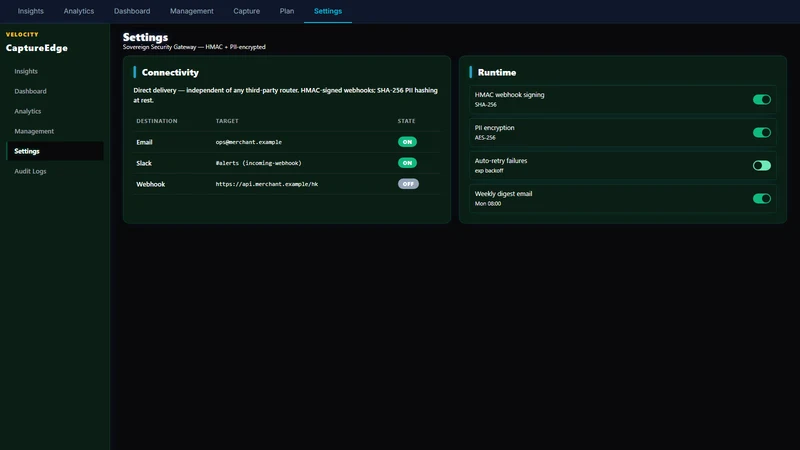Go to the Dashboard top tab
The width and height of the screenshot is (800, 450).
132,11
